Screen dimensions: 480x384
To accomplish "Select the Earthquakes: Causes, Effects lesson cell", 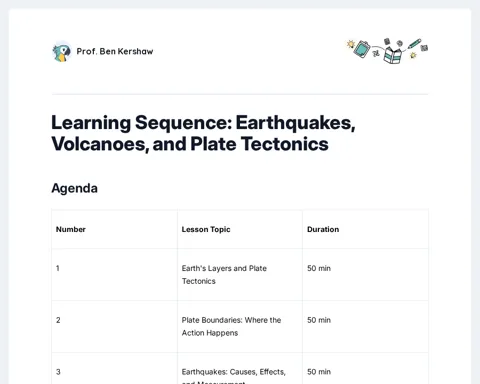I will pyautogui.click(x=240, y=368).
